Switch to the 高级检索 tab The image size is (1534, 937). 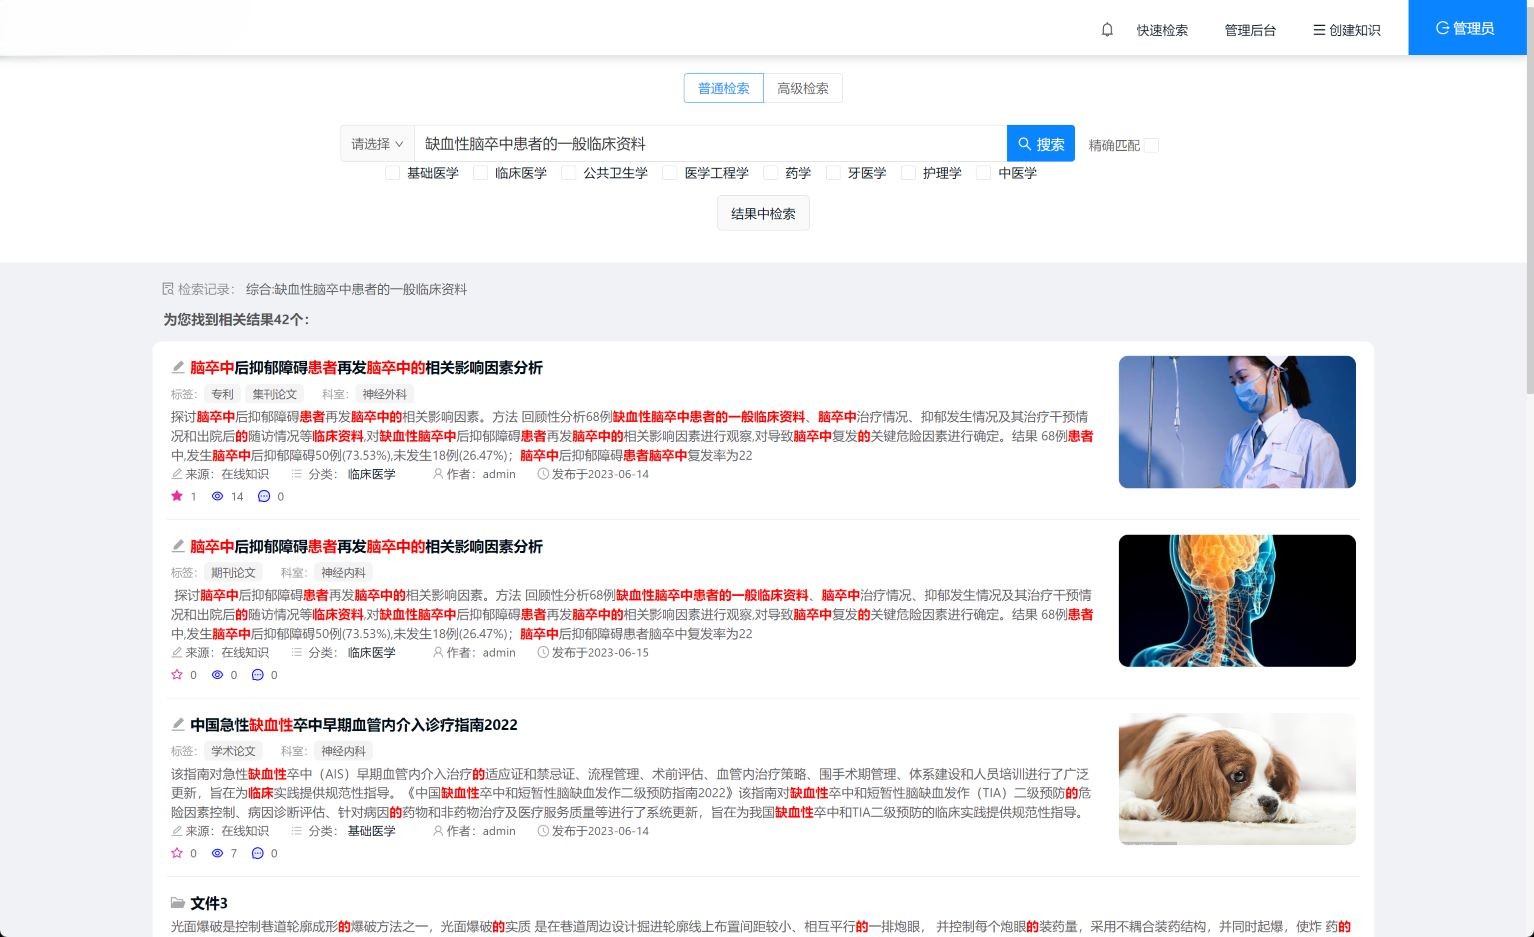pyautogui.click(x=803, y=88)
